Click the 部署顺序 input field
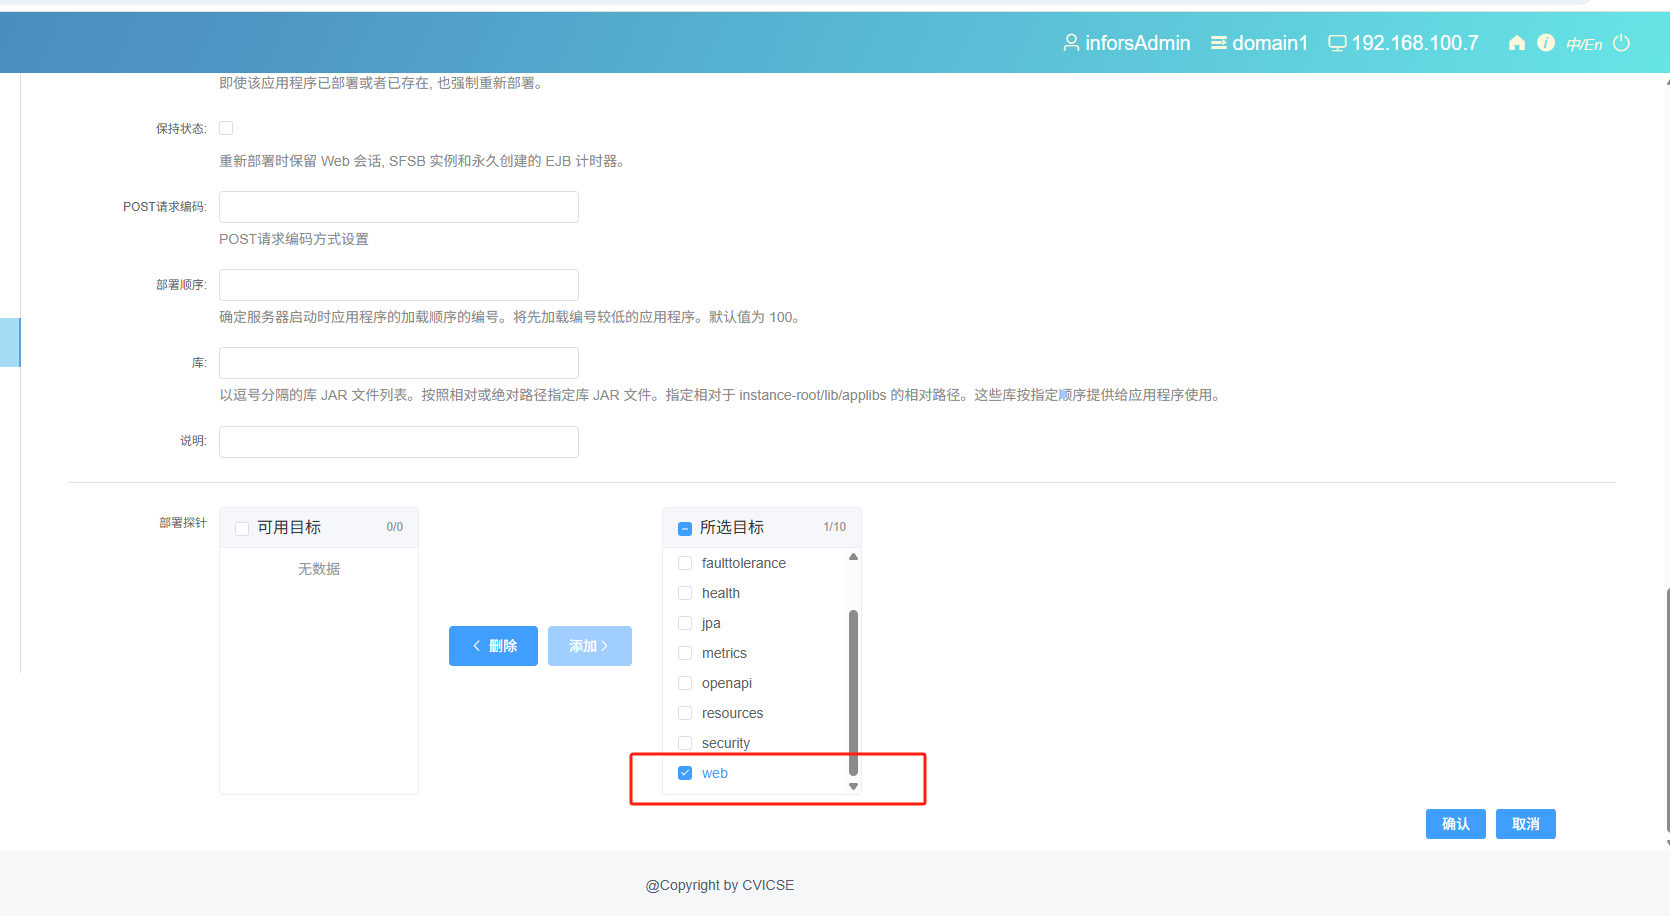The height and width of the screenshot is (916, 1670). [398, 285]
